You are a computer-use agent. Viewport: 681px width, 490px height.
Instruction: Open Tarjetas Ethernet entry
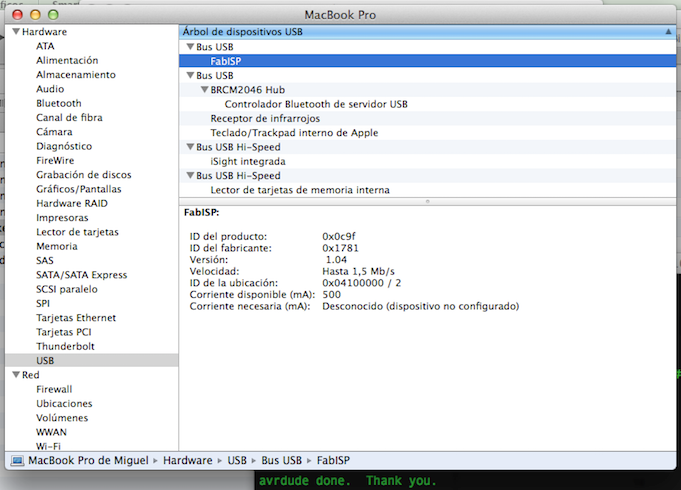coord(76,318)
